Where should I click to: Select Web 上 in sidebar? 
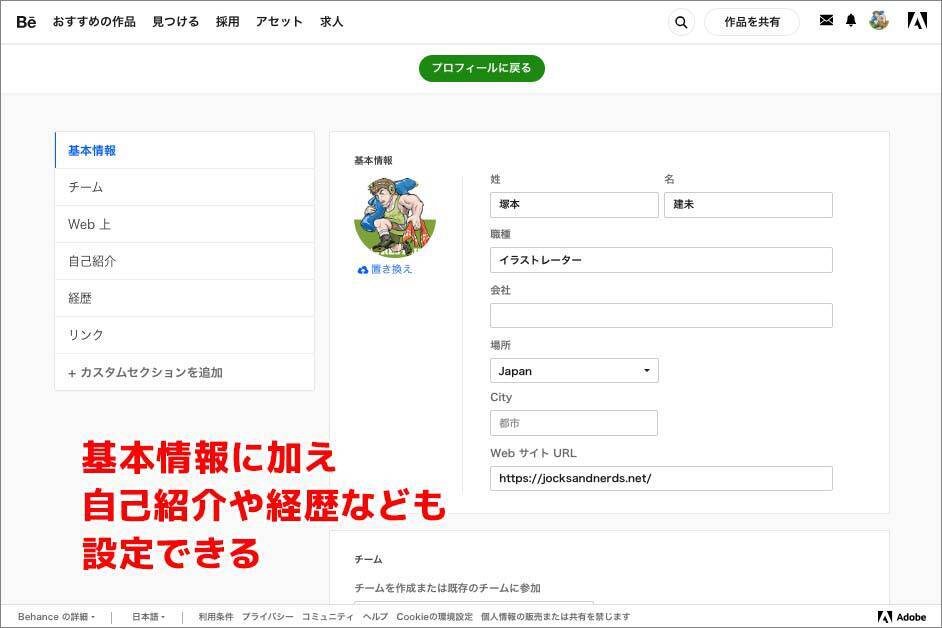pyautogui.click(x=184, y=224)
